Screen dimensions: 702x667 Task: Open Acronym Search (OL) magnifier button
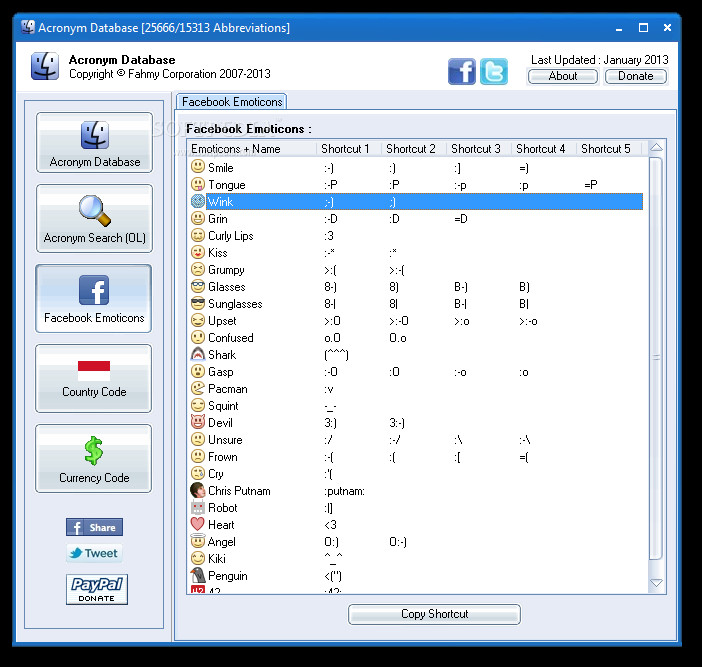94,218
